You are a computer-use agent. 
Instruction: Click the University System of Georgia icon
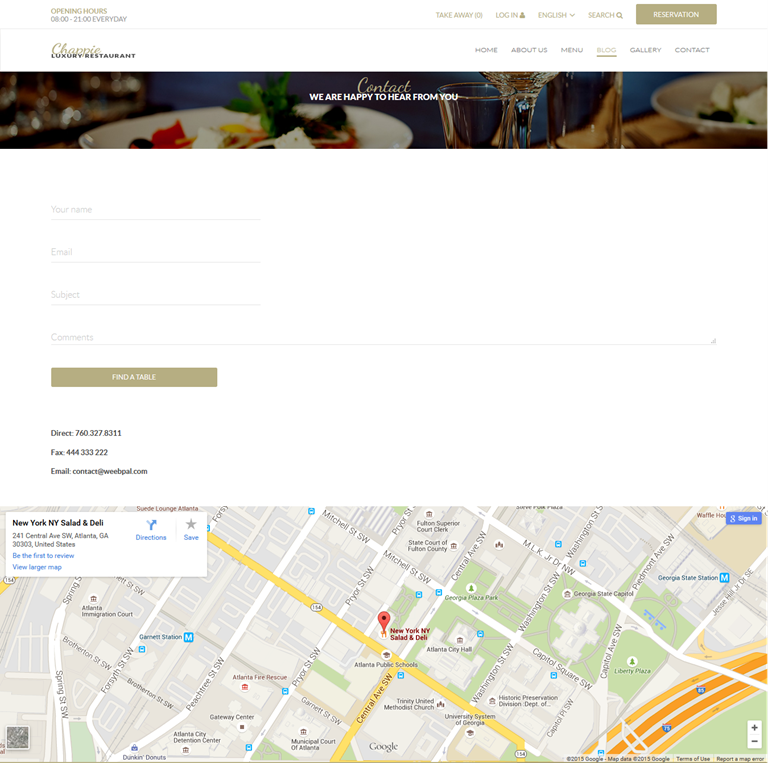(470, 733)
